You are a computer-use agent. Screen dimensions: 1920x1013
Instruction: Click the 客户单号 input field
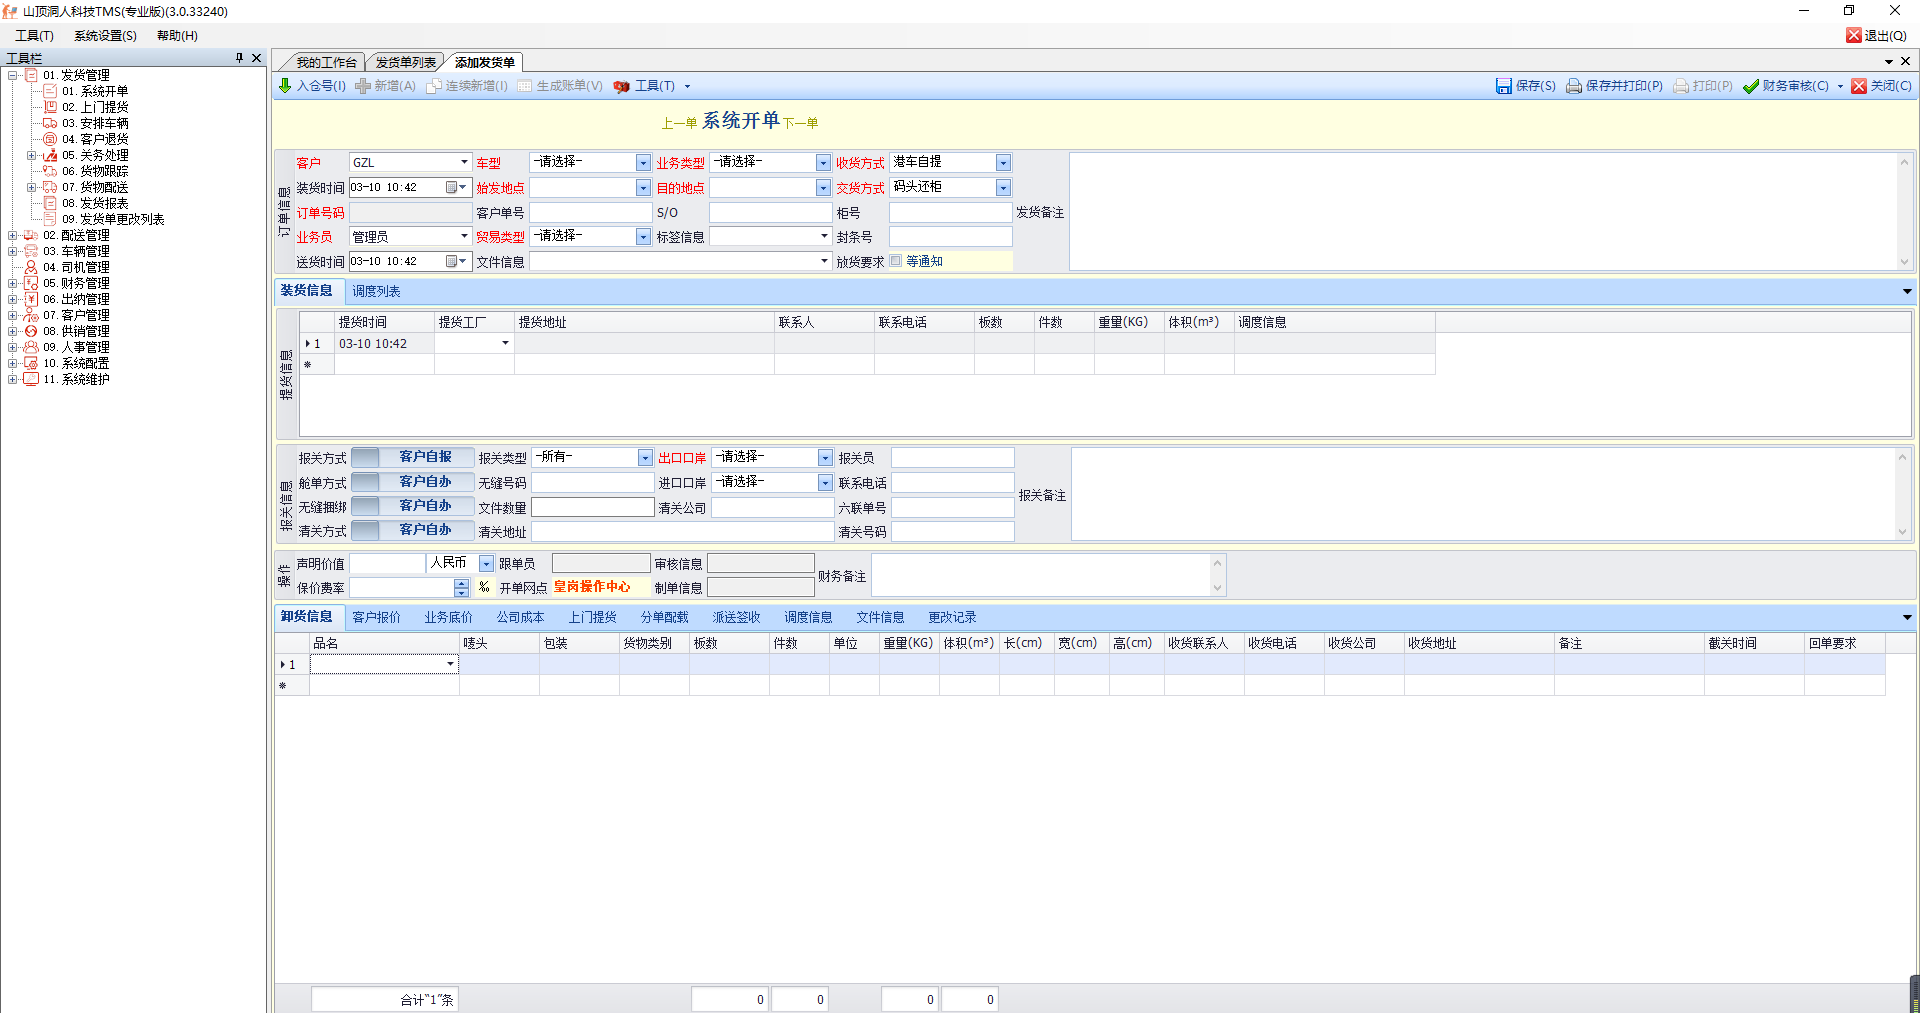click(590, 213)
